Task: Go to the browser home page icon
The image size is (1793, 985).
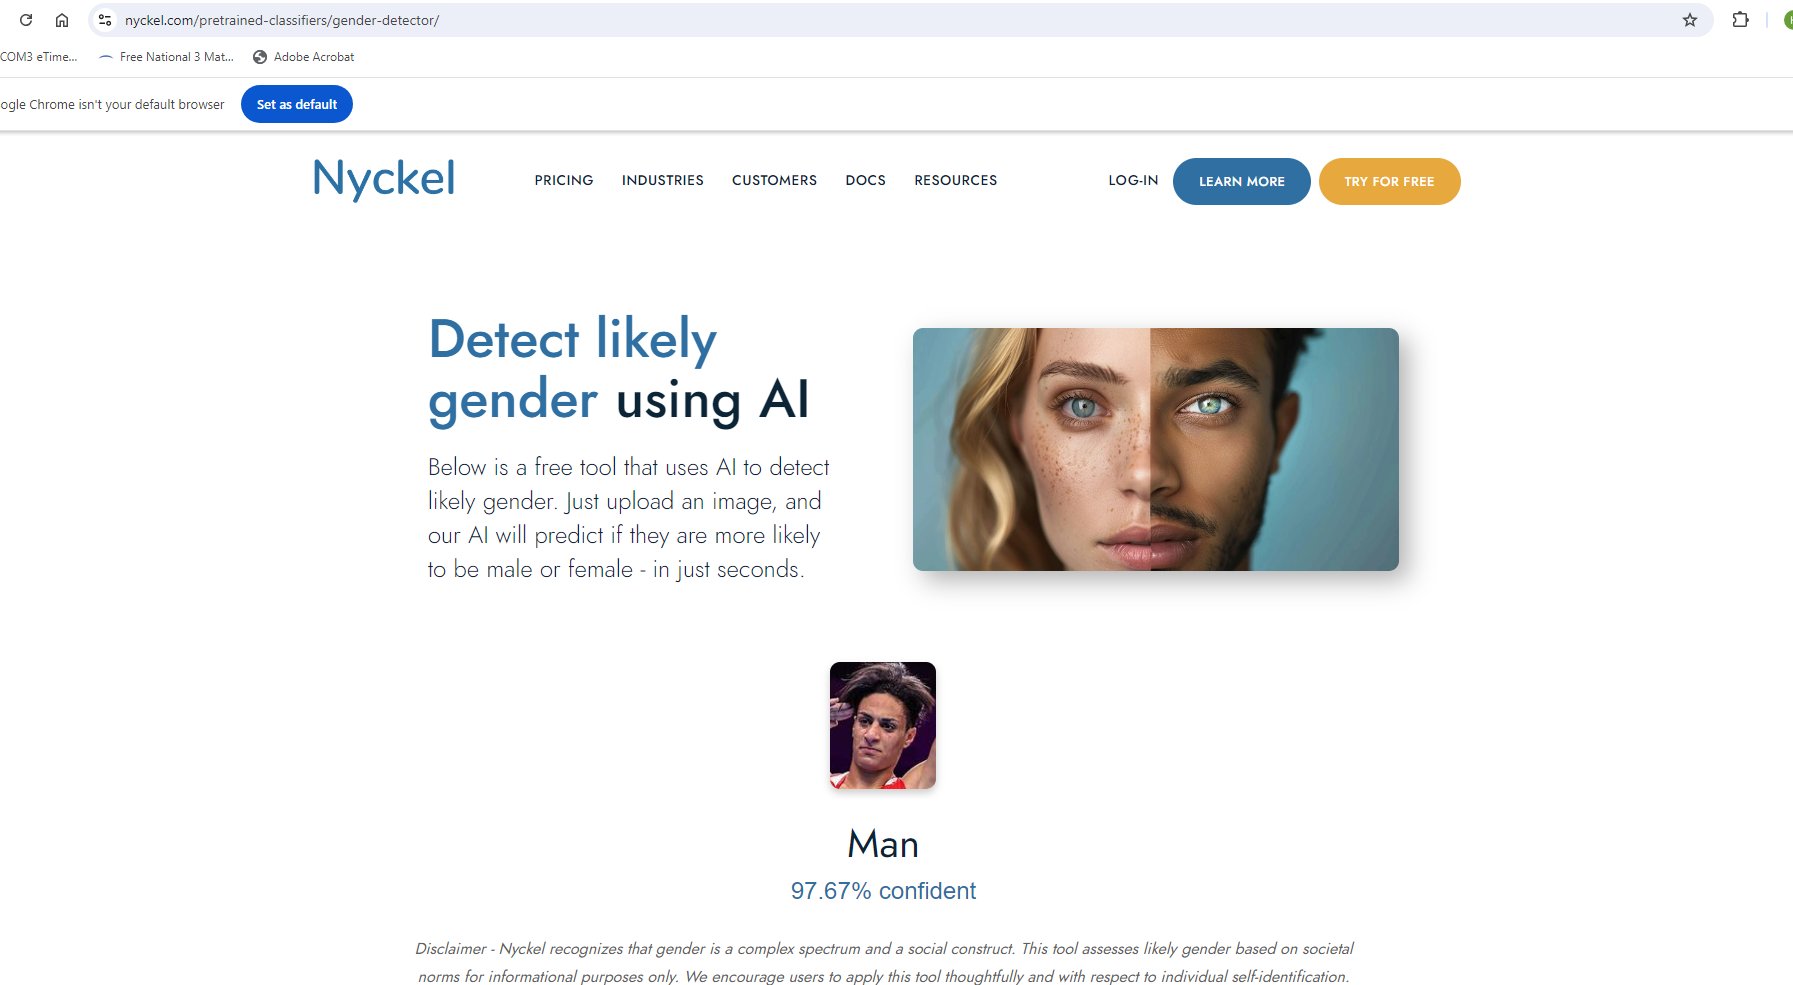Action: click(x=62, y=20)
